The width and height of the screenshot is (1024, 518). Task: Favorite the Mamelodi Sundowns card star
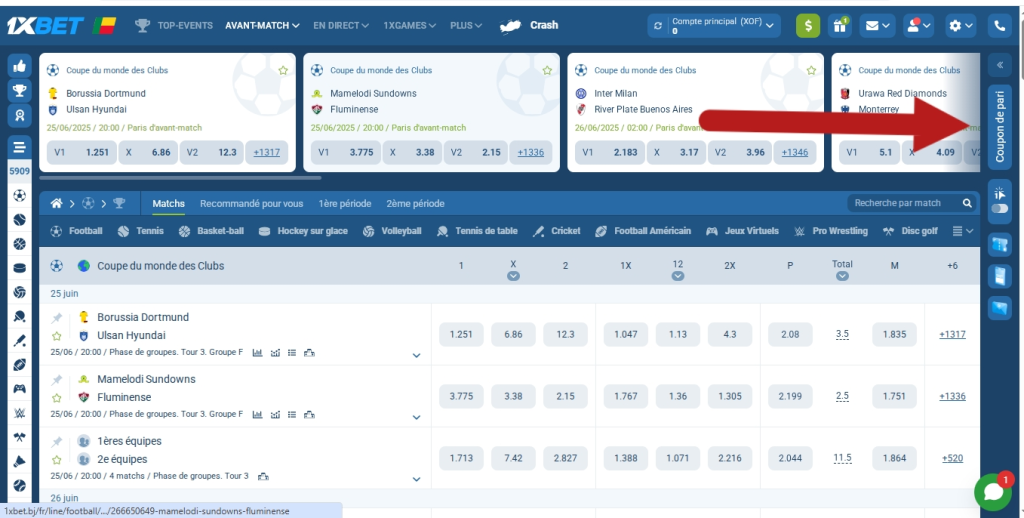click(x=547, y=70)
